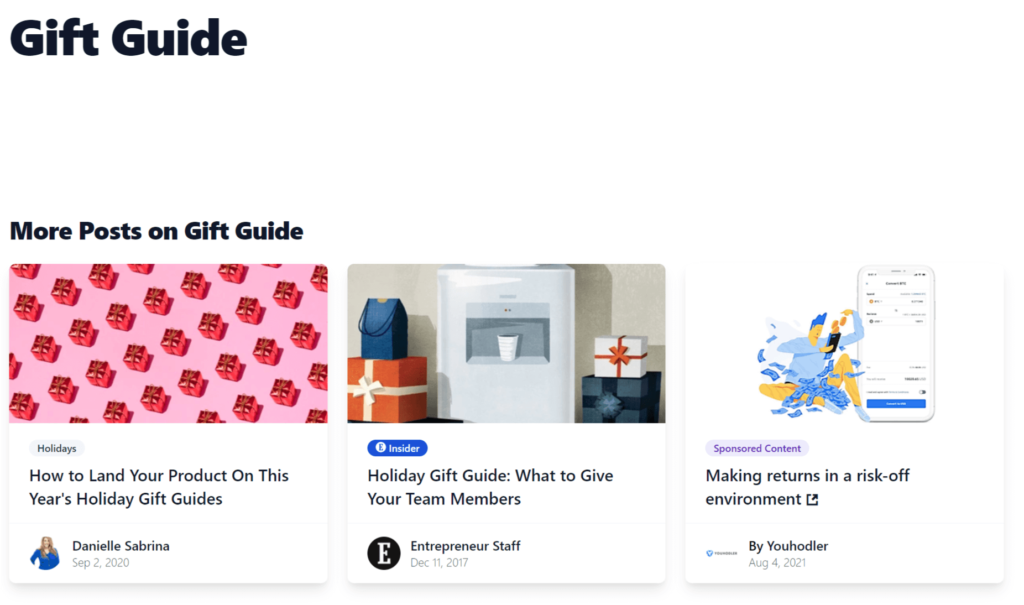Click the 'Gift Guide' page heading

click(x=128, y=39)
